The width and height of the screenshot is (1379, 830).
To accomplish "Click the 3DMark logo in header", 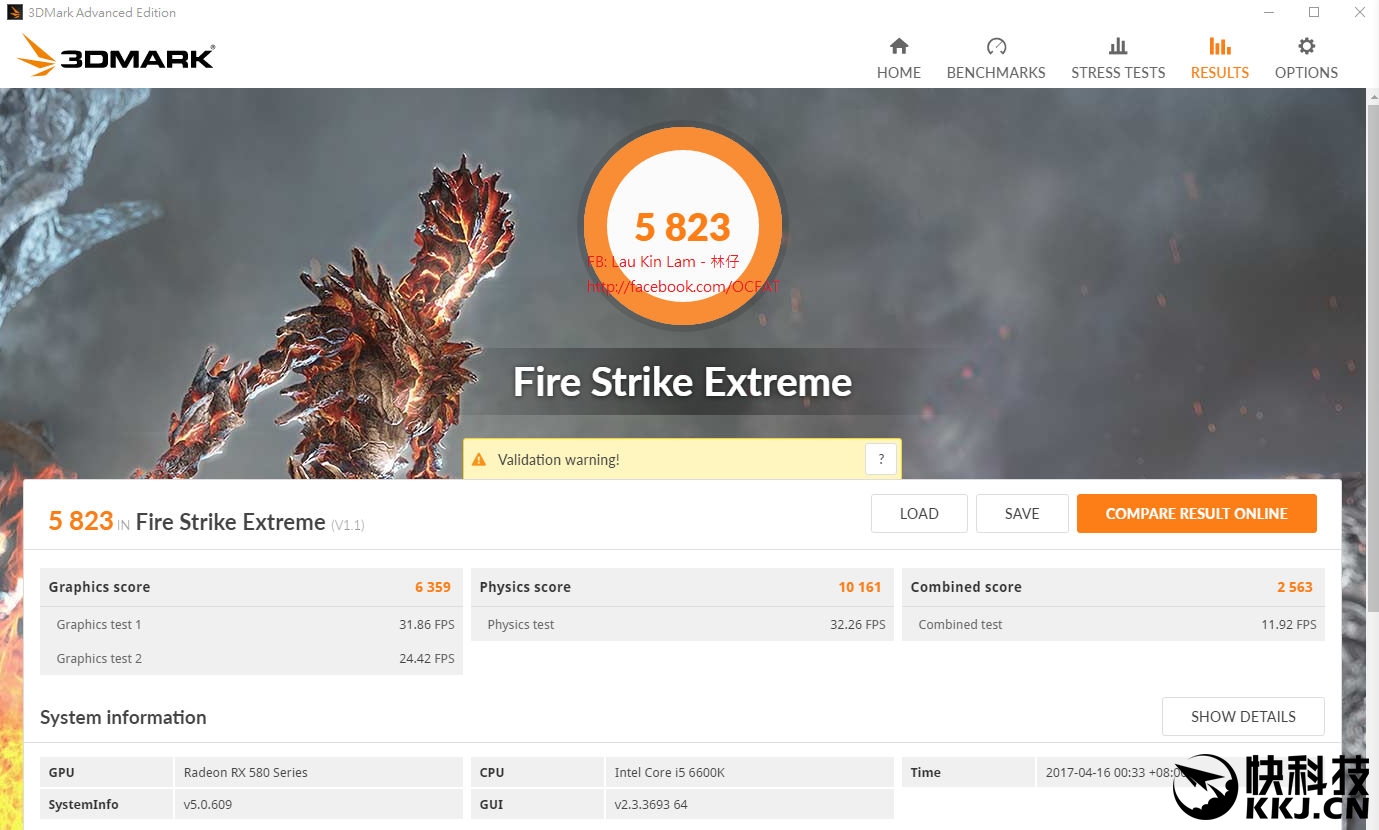I will tap(117, 56).
